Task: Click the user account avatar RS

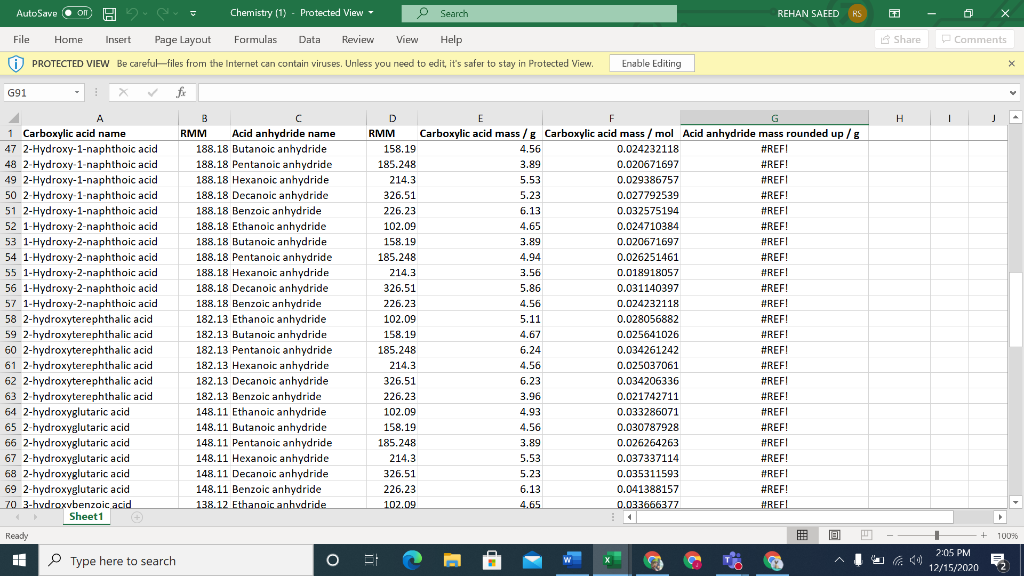Action: click(x=857, y=14)
